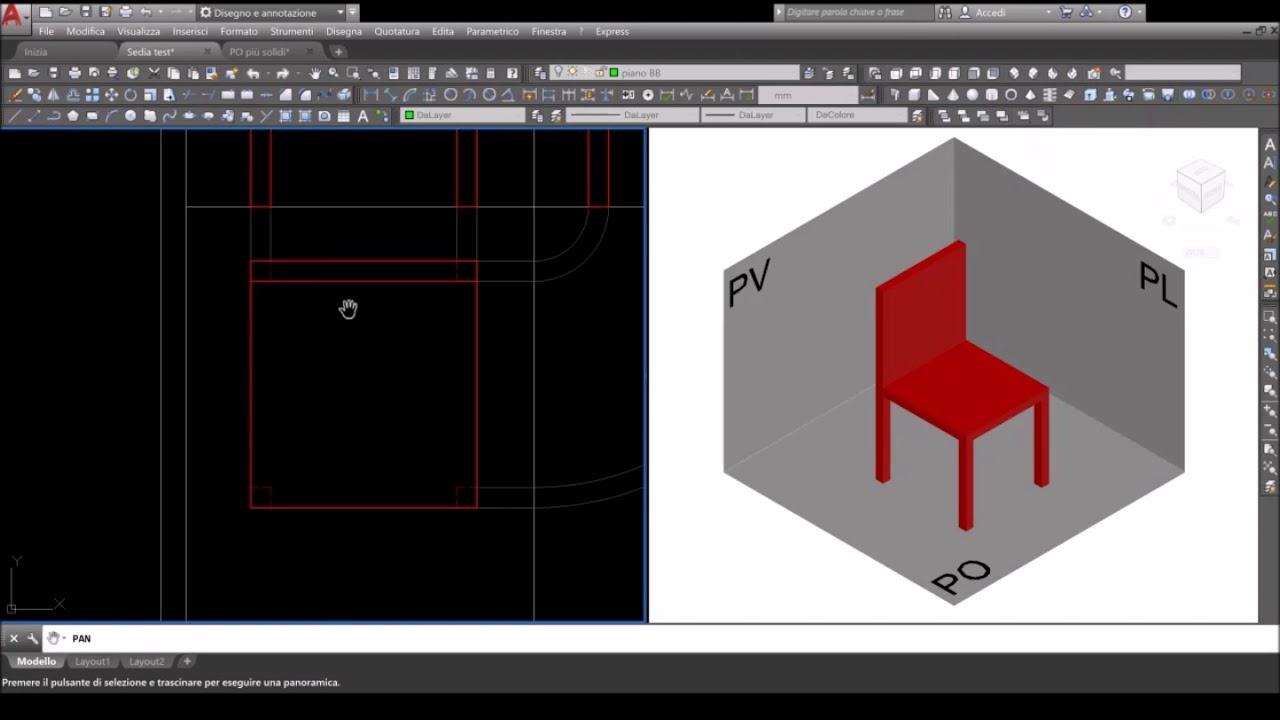Open the linetype DaLayer dropdown
The height and width of the screenshot is (720, 1280).
point(632,115)
